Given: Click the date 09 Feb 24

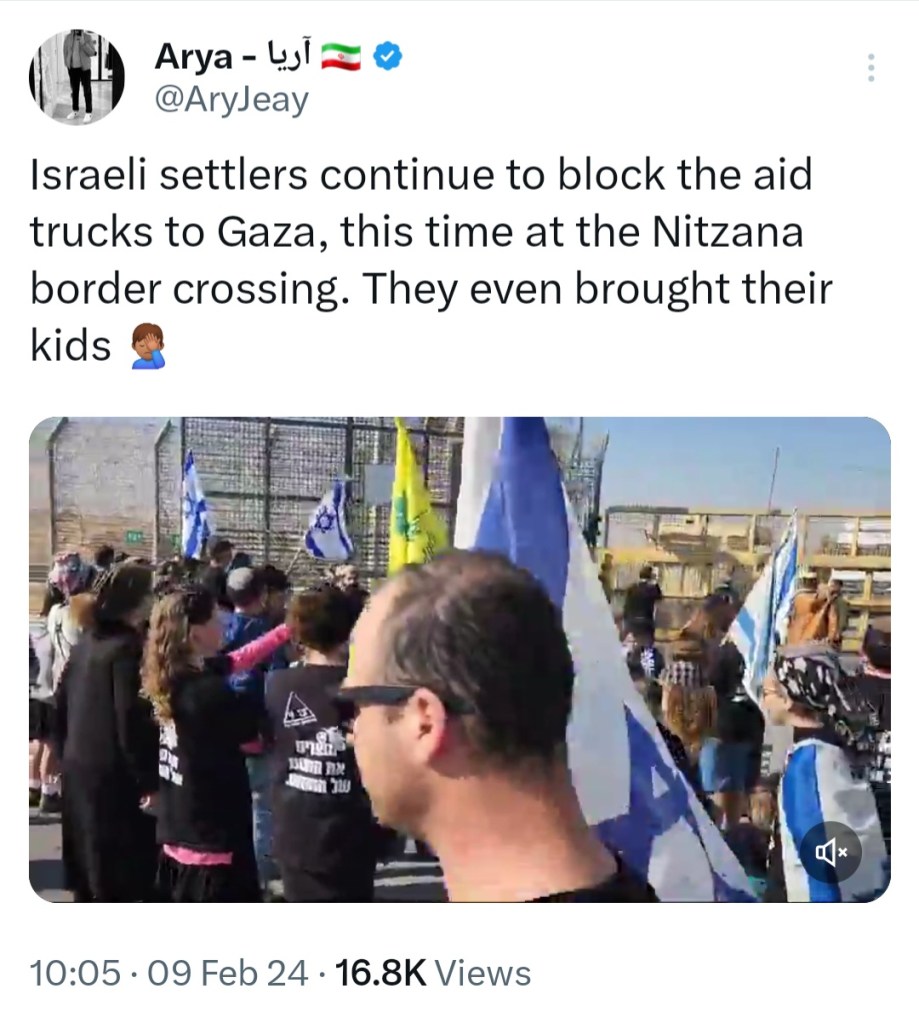Looking at the screenshot, I should tap(228, 973).
